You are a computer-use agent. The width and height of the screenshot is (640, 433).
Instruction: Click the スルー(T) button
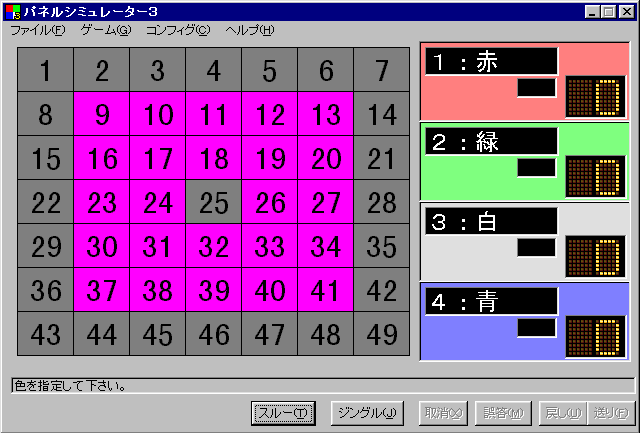283,413
